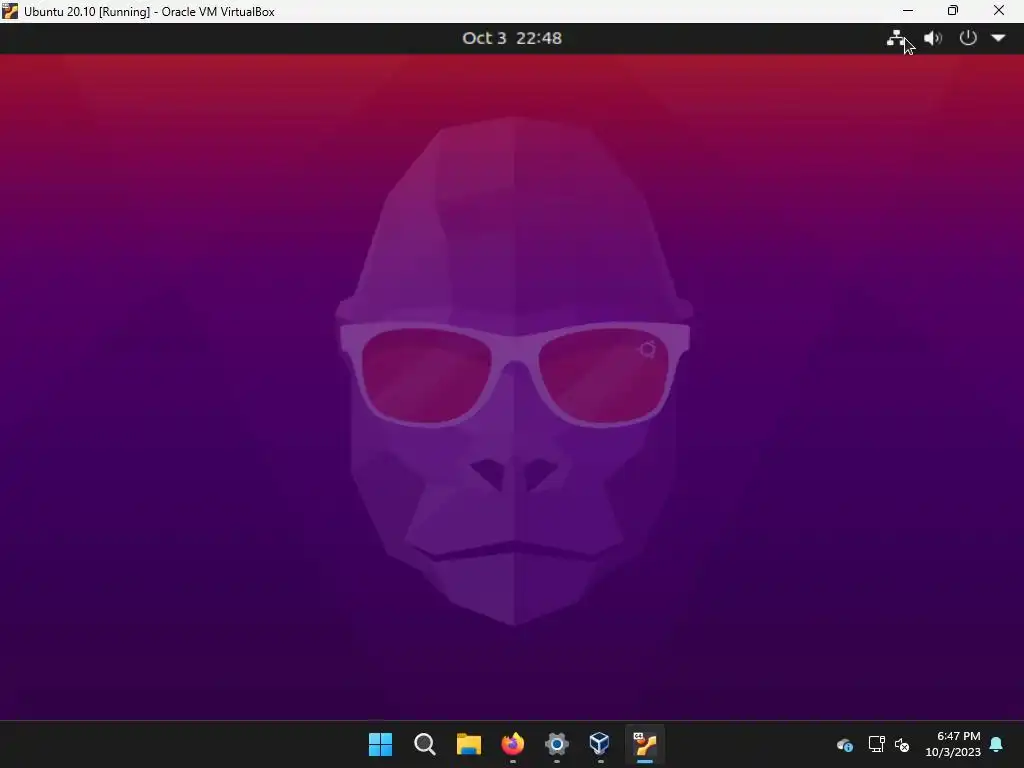Image resolution: width=1024 pixels, height=768 pixels.
Task: Open the Windows Start menu
Action: [x=380, y=744]
